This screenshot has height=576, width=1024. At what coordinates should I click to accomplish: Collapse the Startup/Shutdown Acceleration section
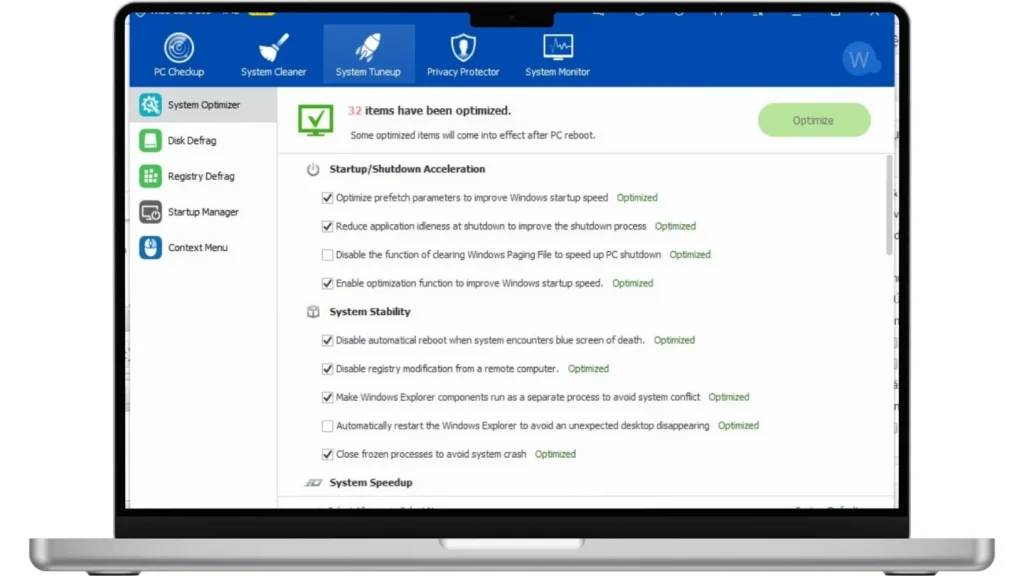407,170
